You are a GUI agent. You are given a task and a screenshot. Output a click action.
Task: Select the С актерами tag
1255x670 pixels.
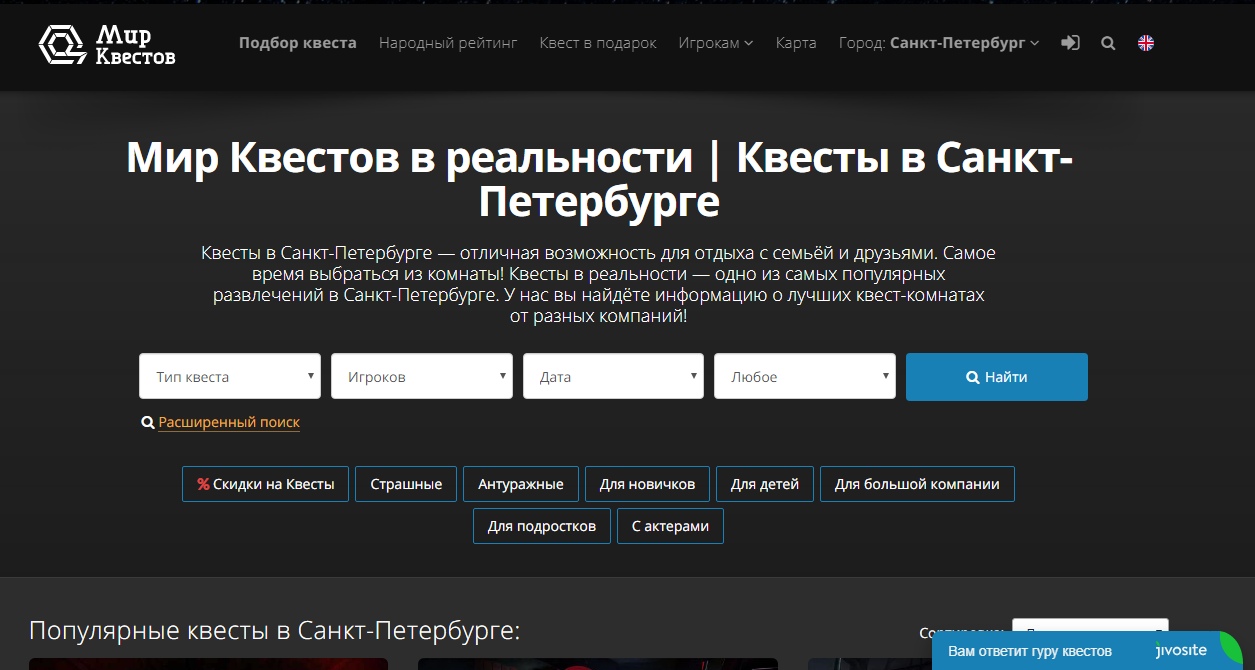click(670, 526)
